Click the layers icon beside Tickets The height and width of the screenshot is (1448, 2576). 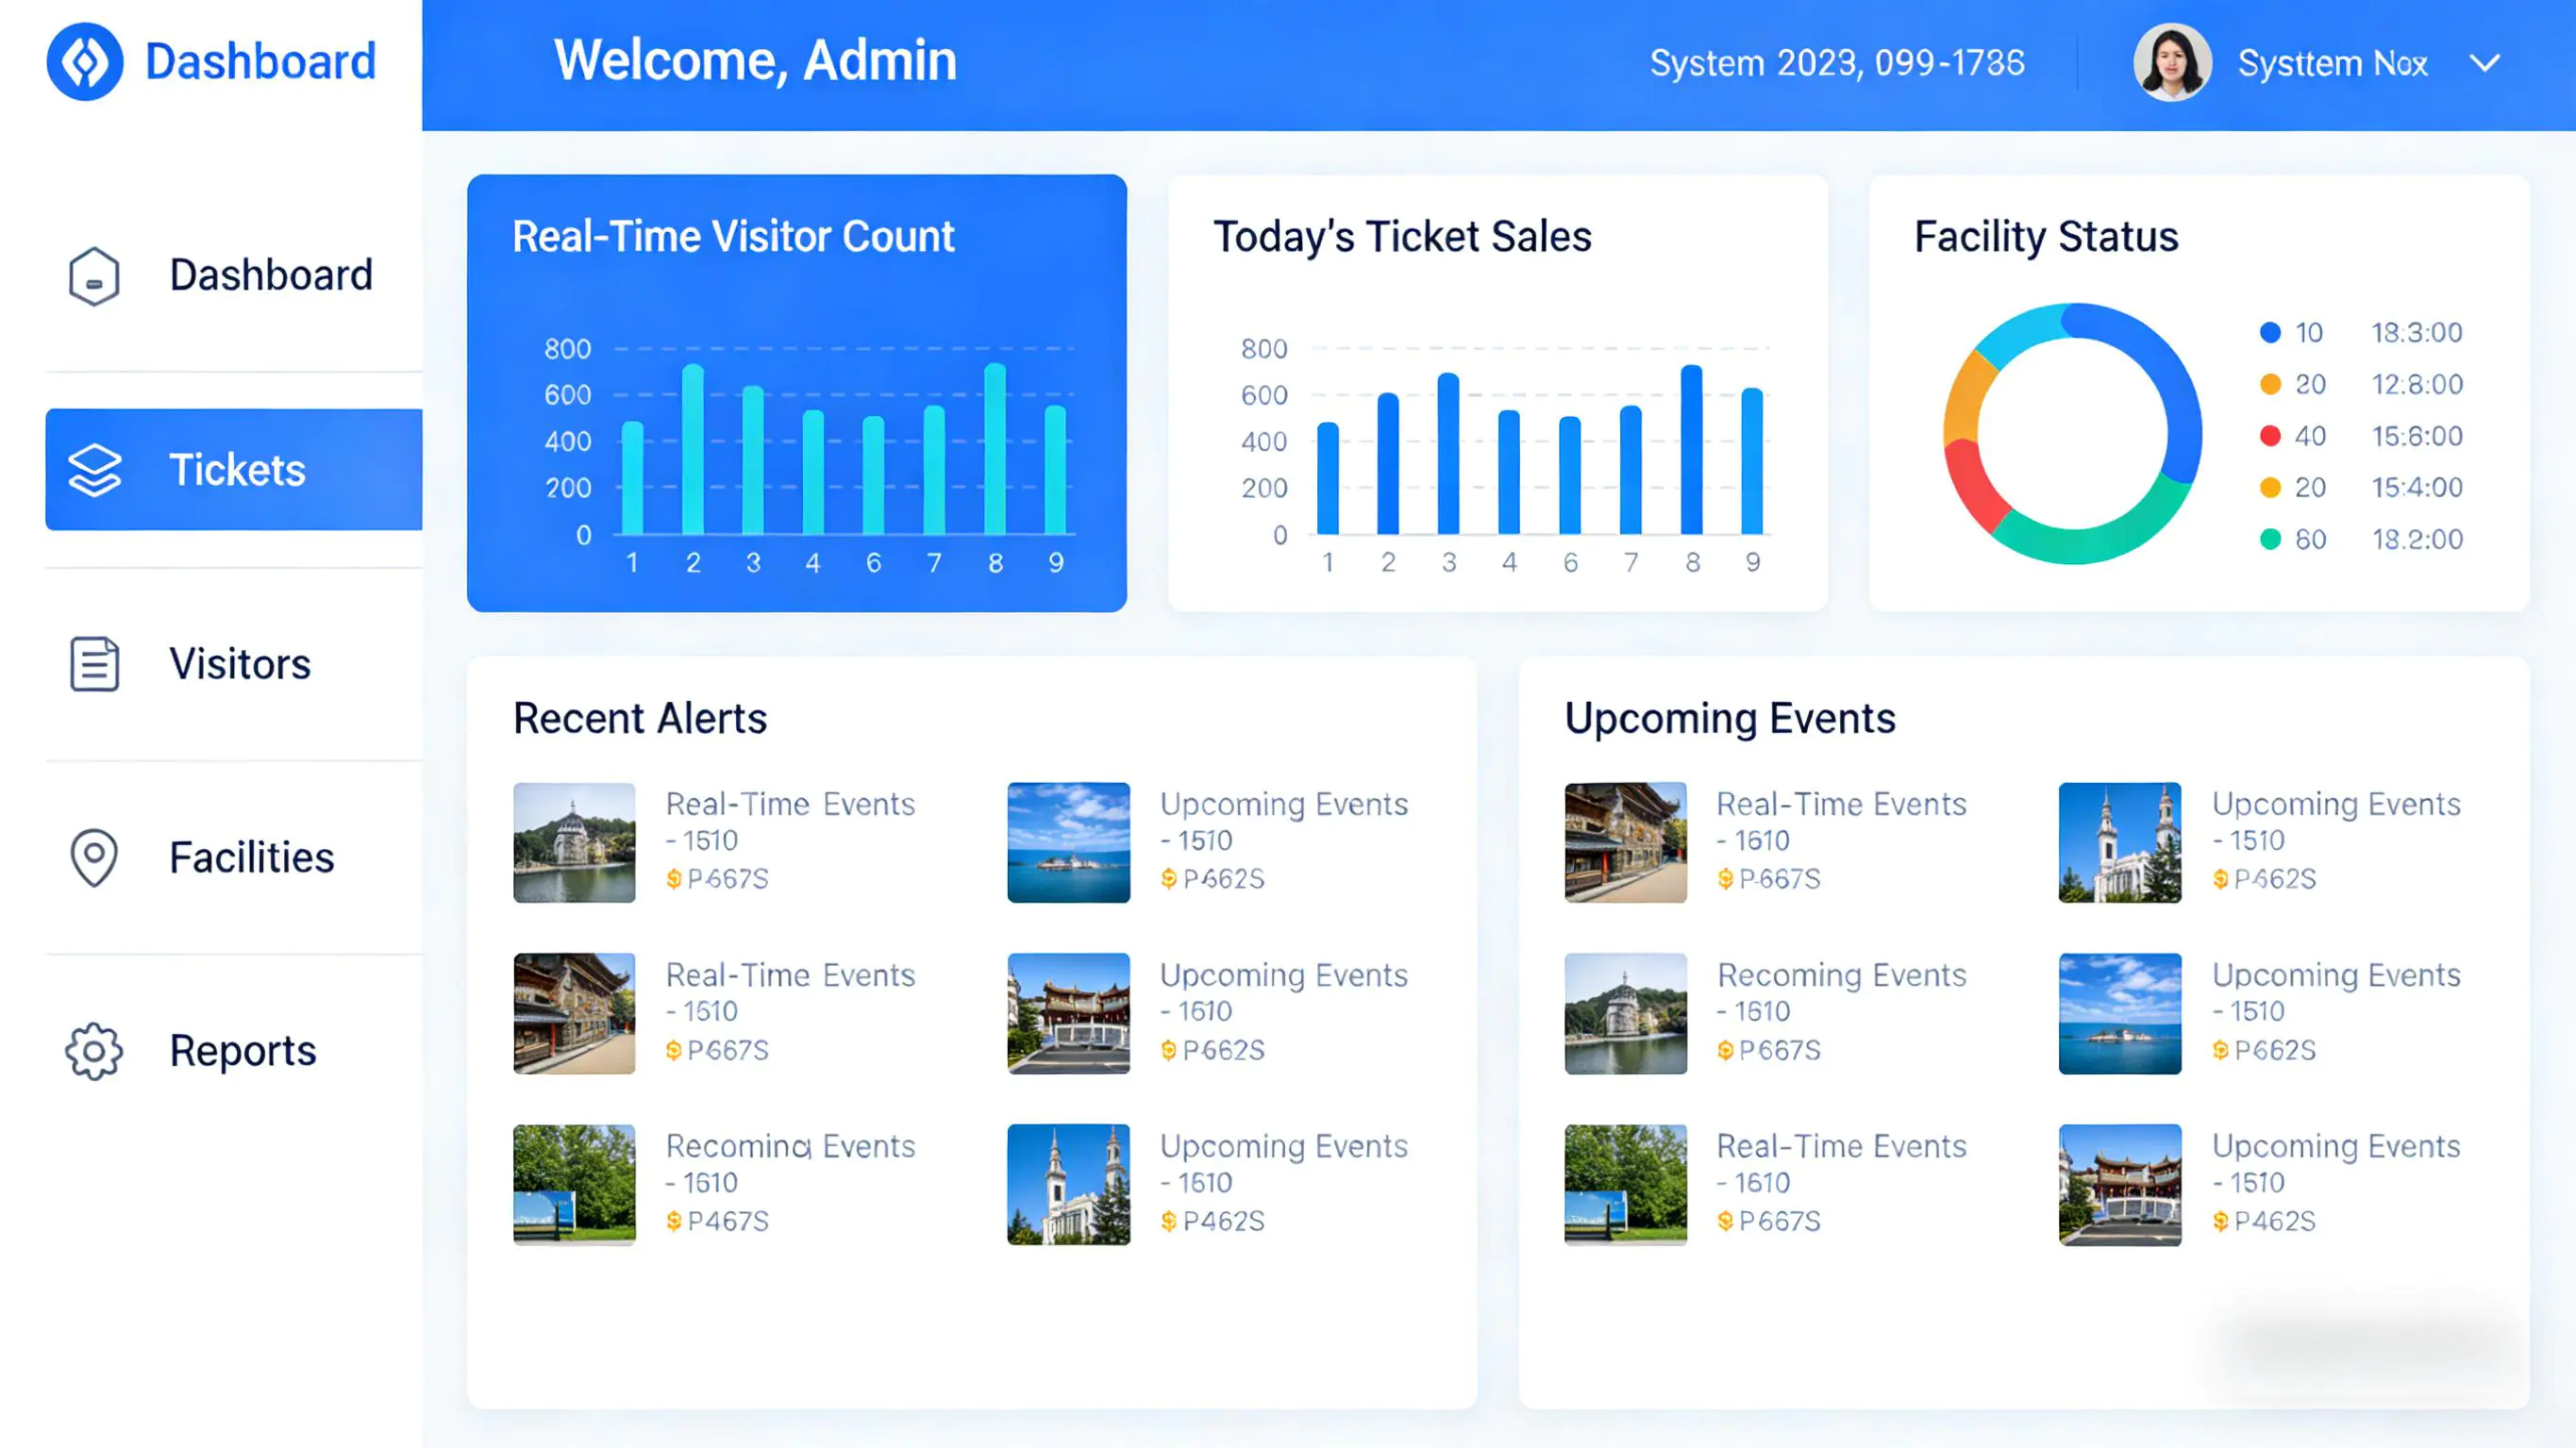pyautogui.click(x=94, y=470)
